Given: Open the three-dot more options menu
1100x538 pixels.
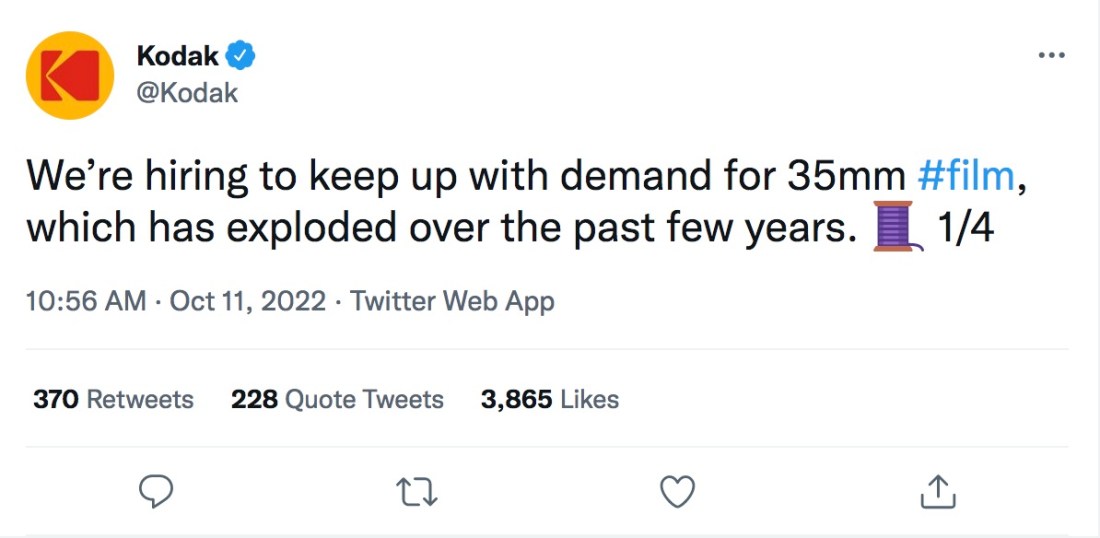Looking at the screenshot, I should 1051,56.
